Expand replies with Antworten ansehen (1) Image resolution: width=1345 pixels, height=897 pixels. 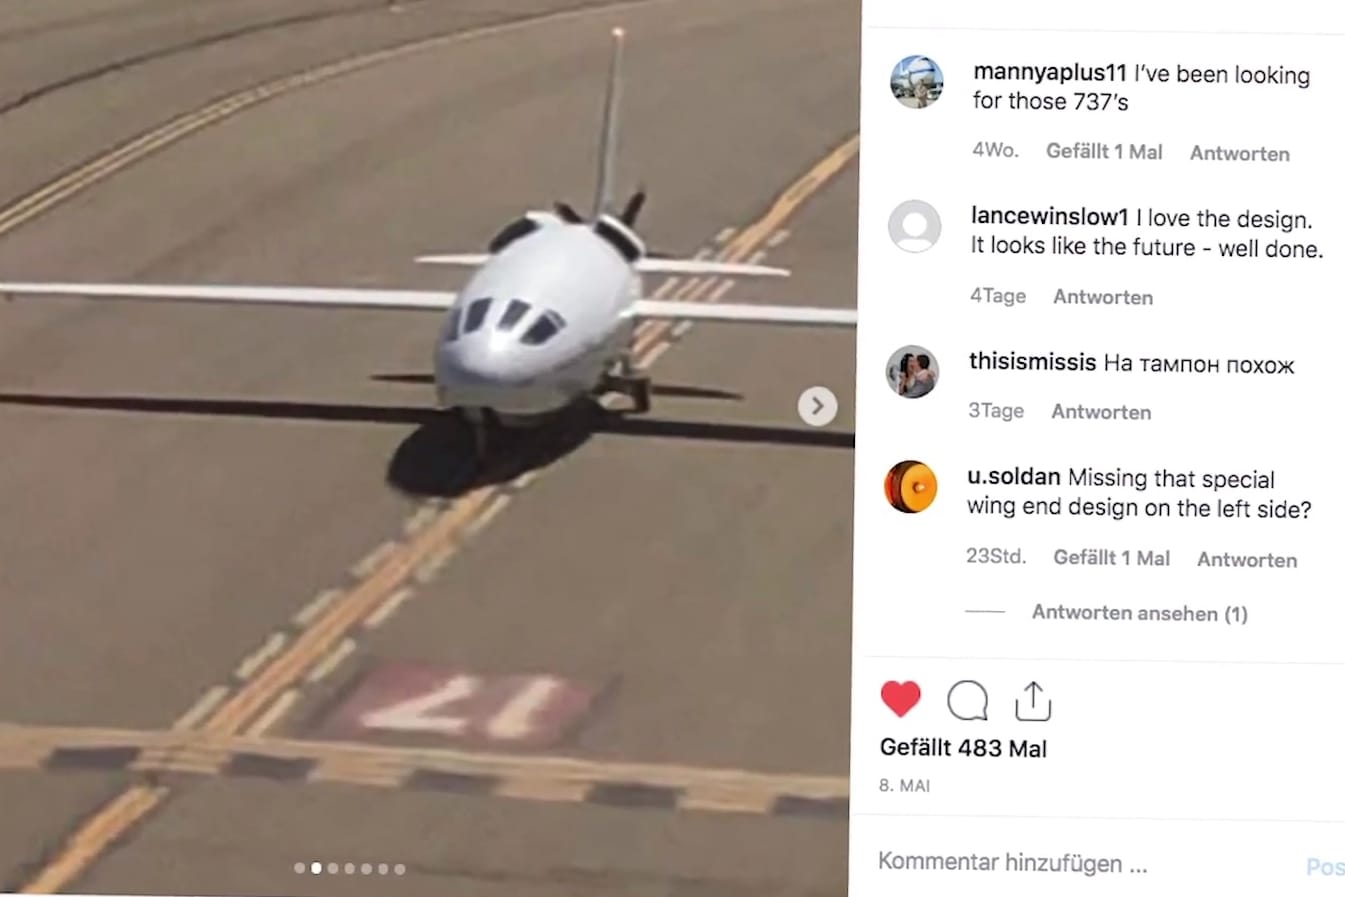(1139, 613)
